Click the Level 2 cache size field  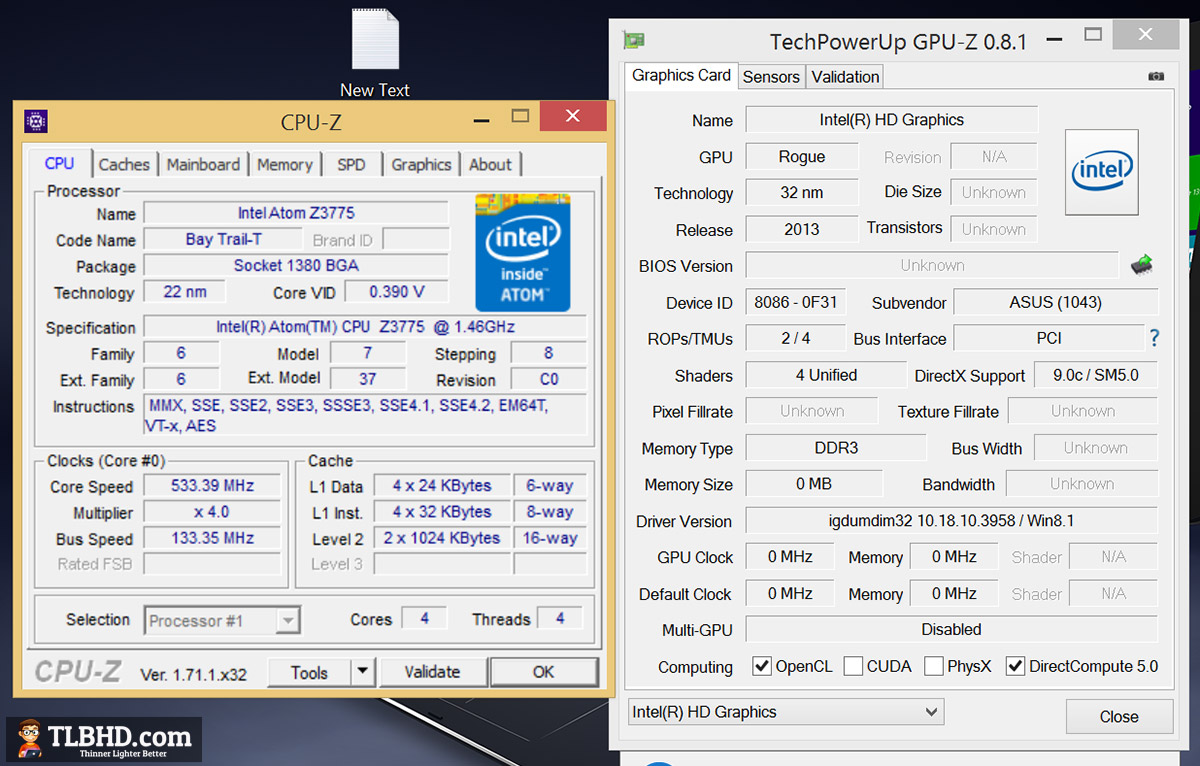[442, 538]
